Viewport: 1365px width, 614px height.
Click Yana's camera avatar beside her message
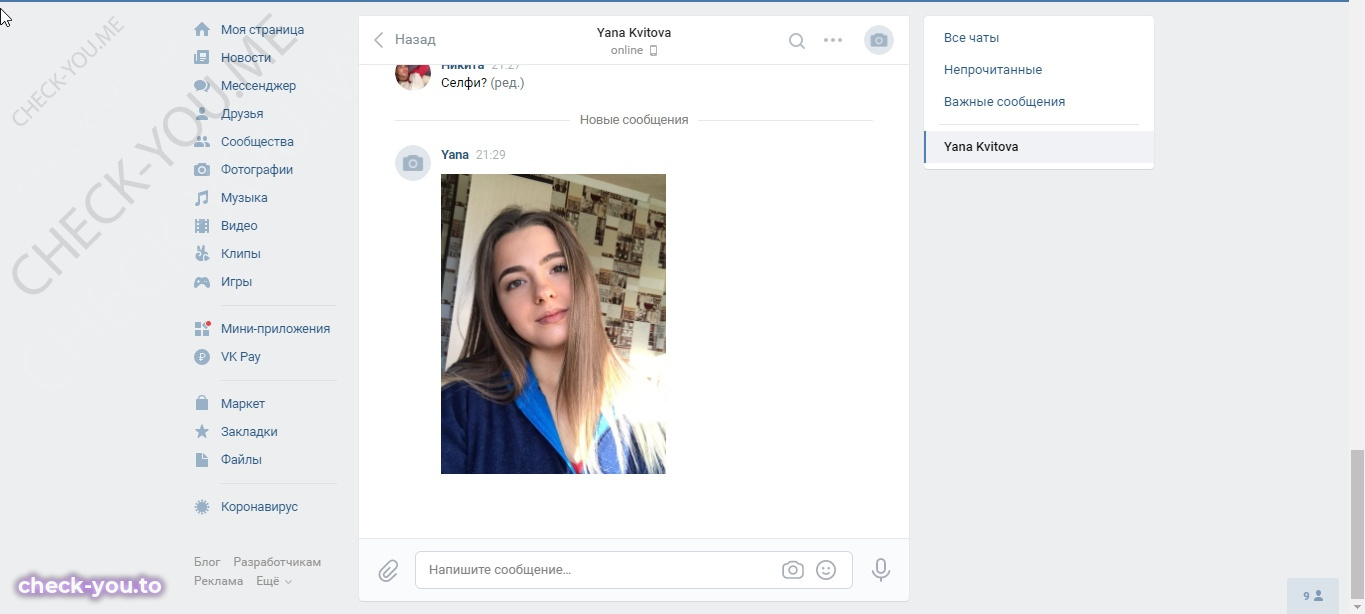pos(413,163)
